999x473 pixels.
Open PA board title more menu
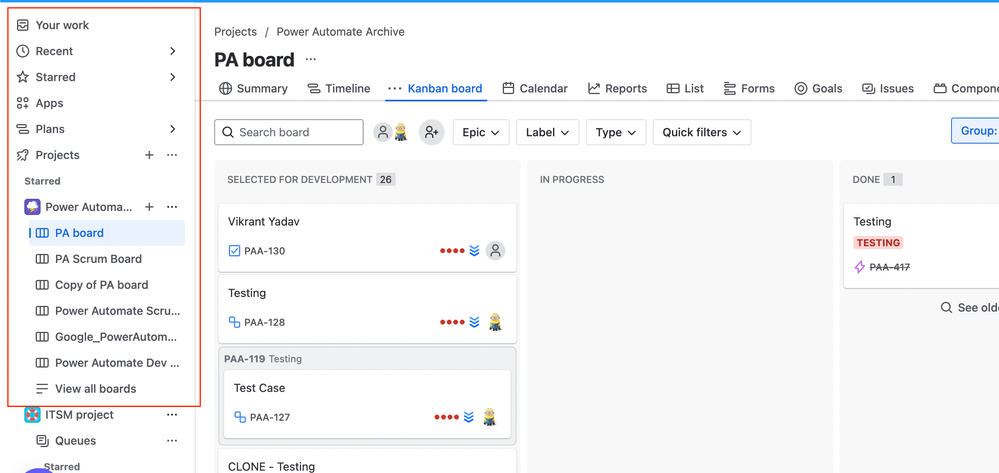(x=310, y=59)
